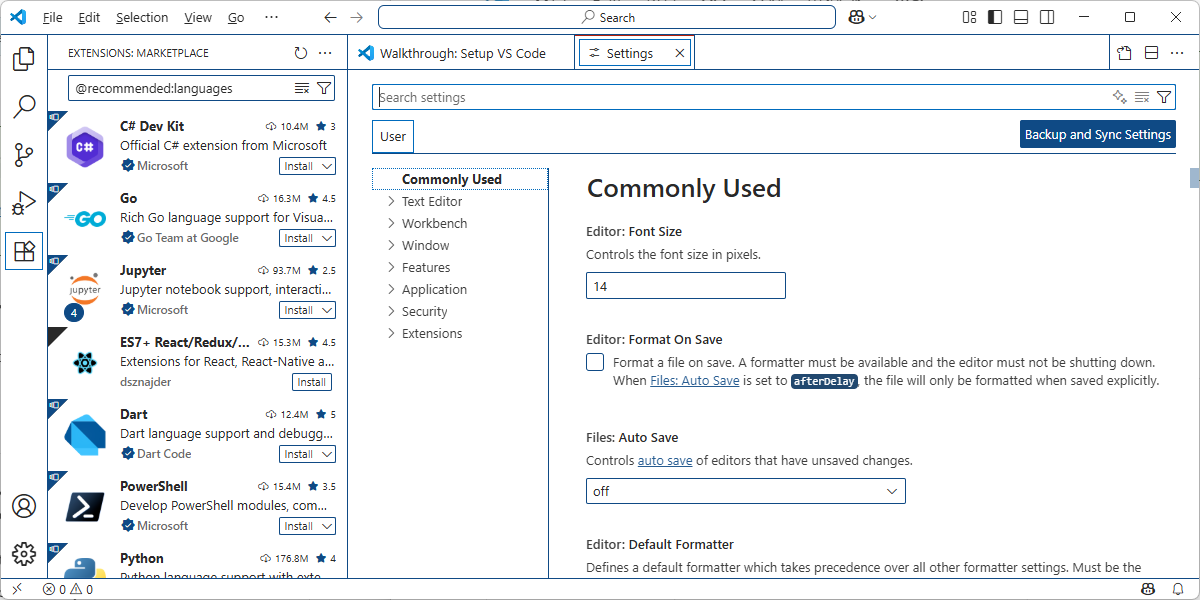Switch to Walkthrough: Setup VS Code tab
This screenshot has width=1200, height=600.
[x=461, y=53]
